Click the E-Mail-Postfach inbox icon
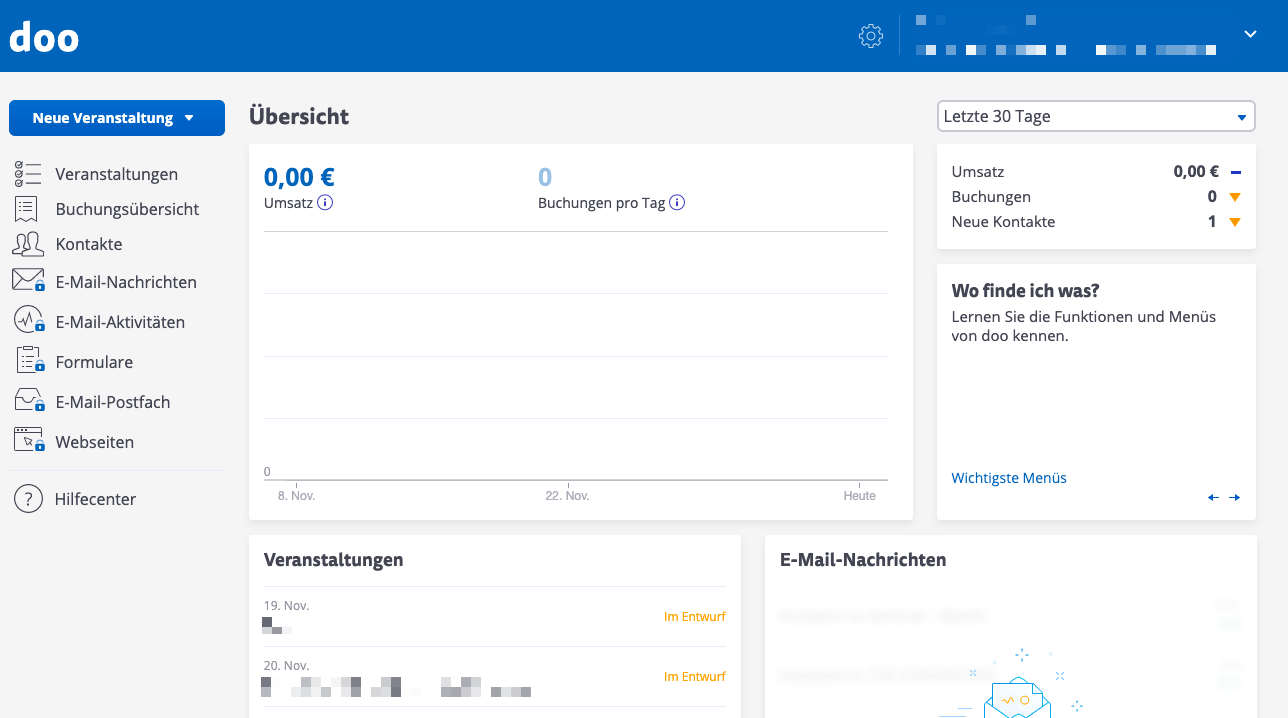This screenshot has height=718, width=1288. coord(29,400)
